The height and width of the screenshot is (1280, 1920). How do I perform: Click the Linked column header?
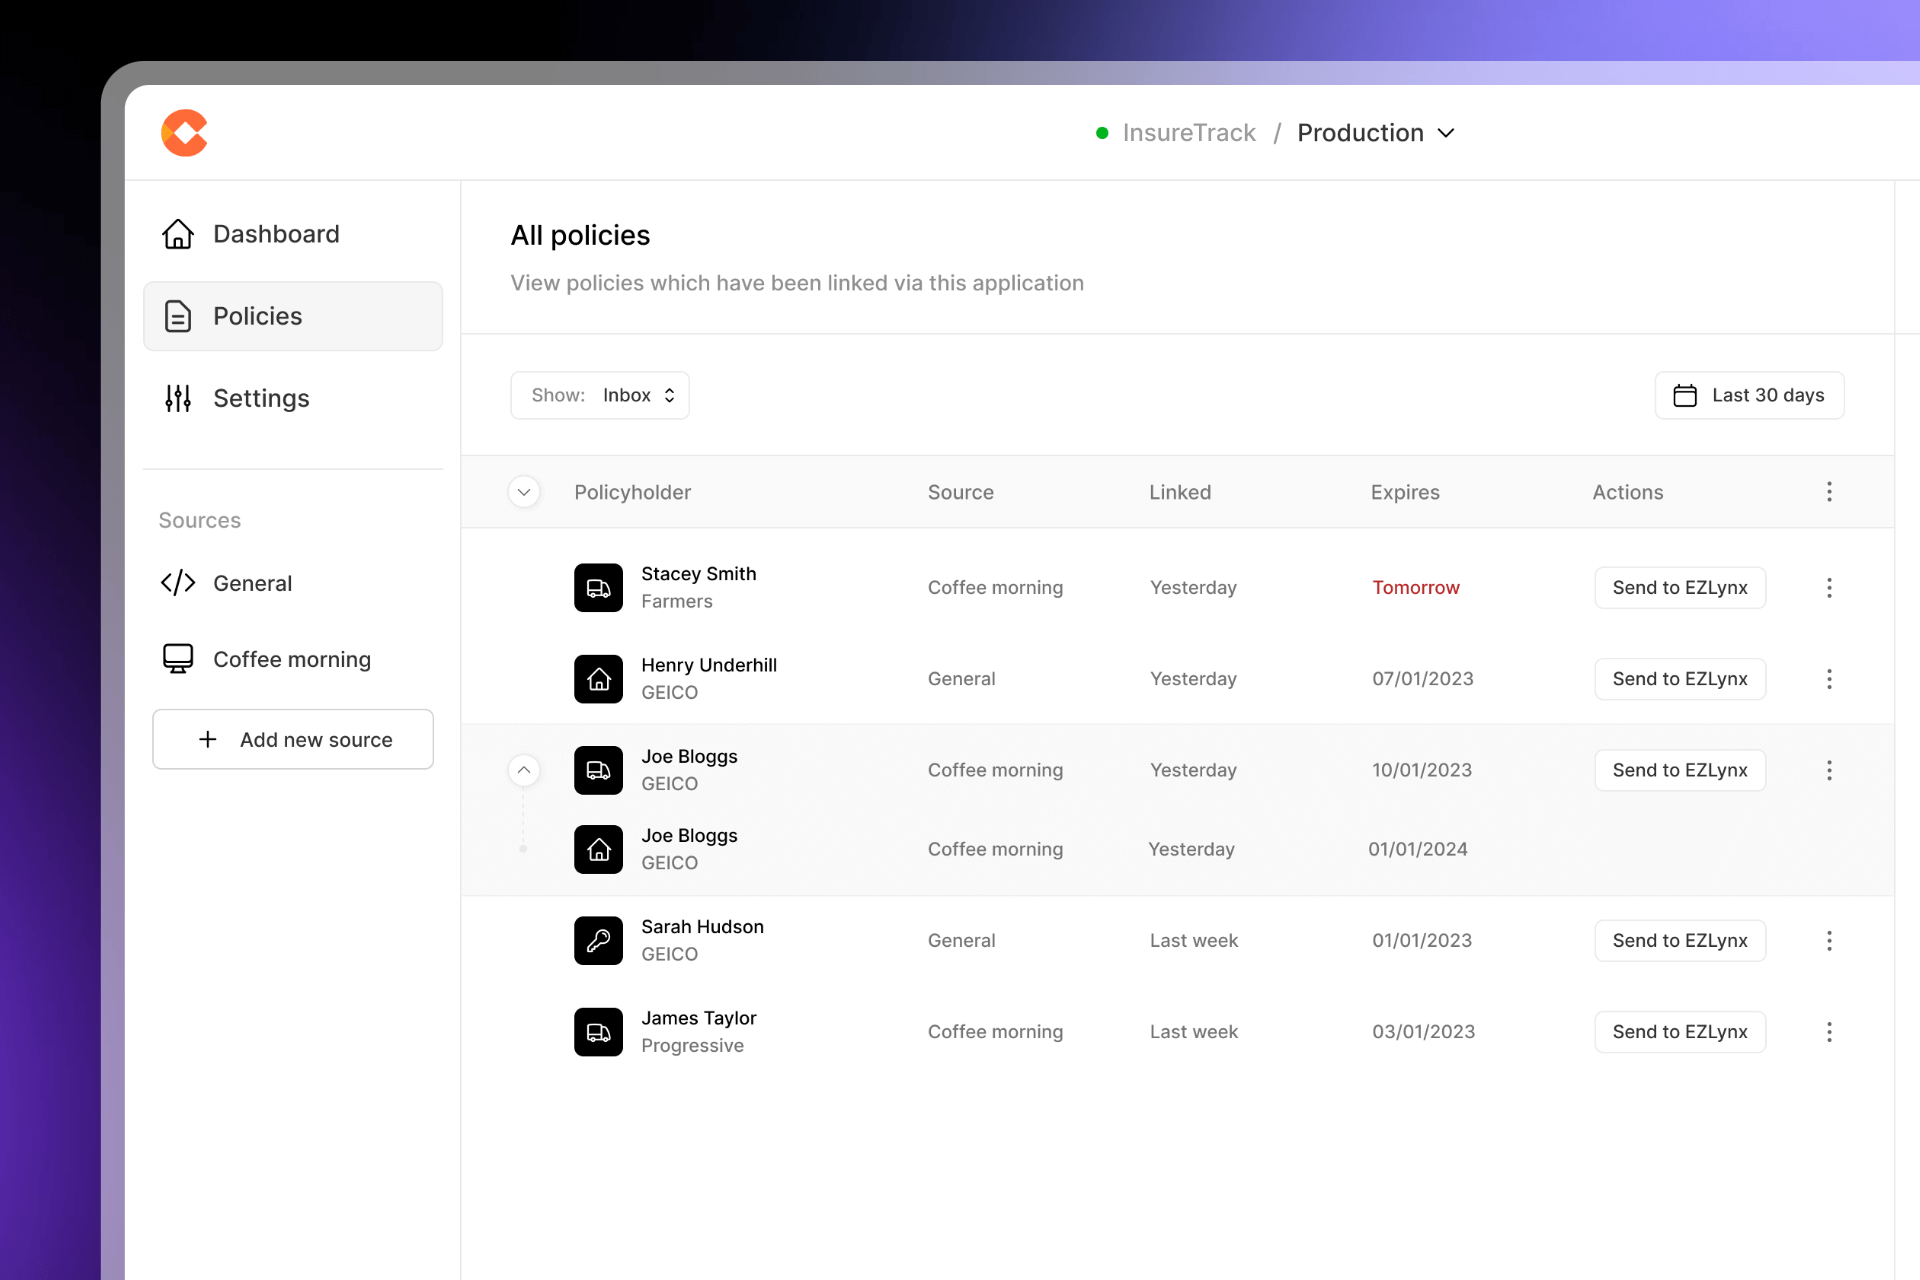(x=1180, y=492)
